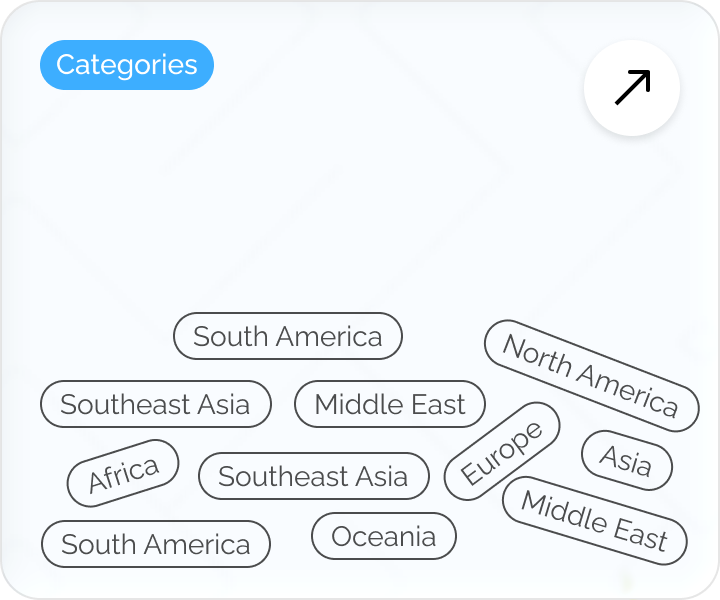This screenshot has height=600, width=720.
Task: Click the diagonal arrow icon button
Action: coord(632,88)
